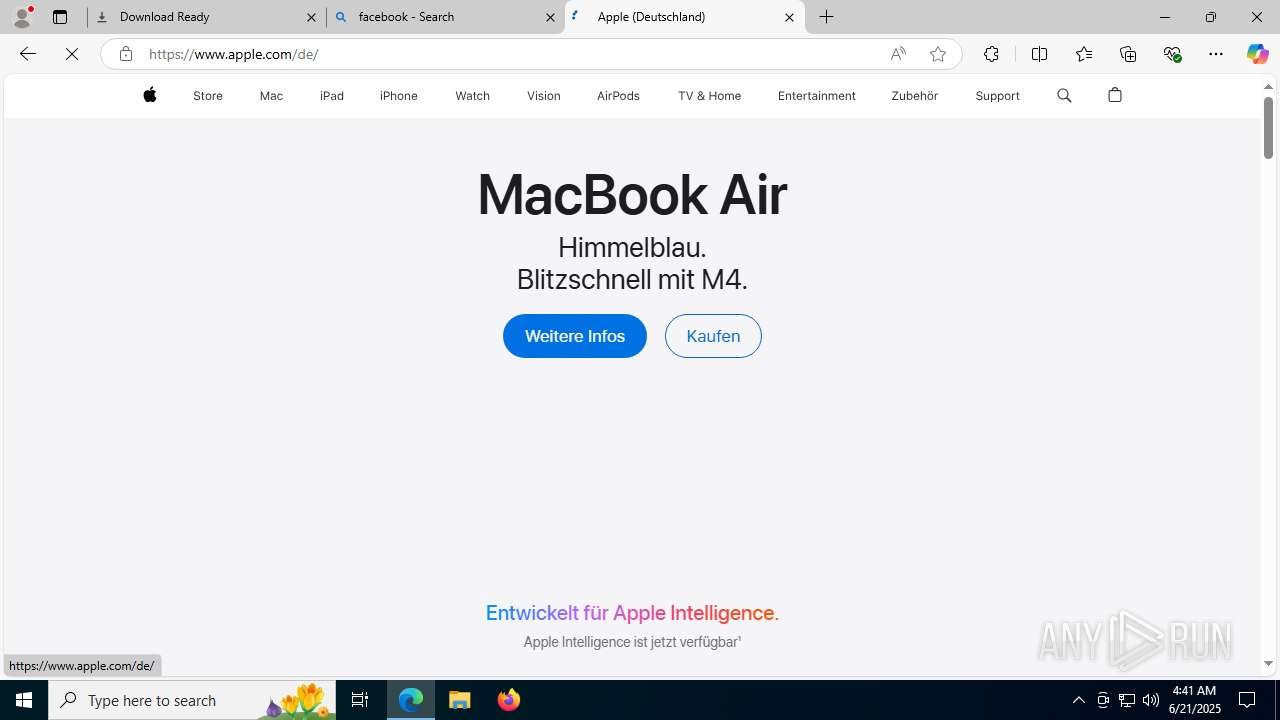
Task: Open the notification center icon
Action: point(1247,700)
